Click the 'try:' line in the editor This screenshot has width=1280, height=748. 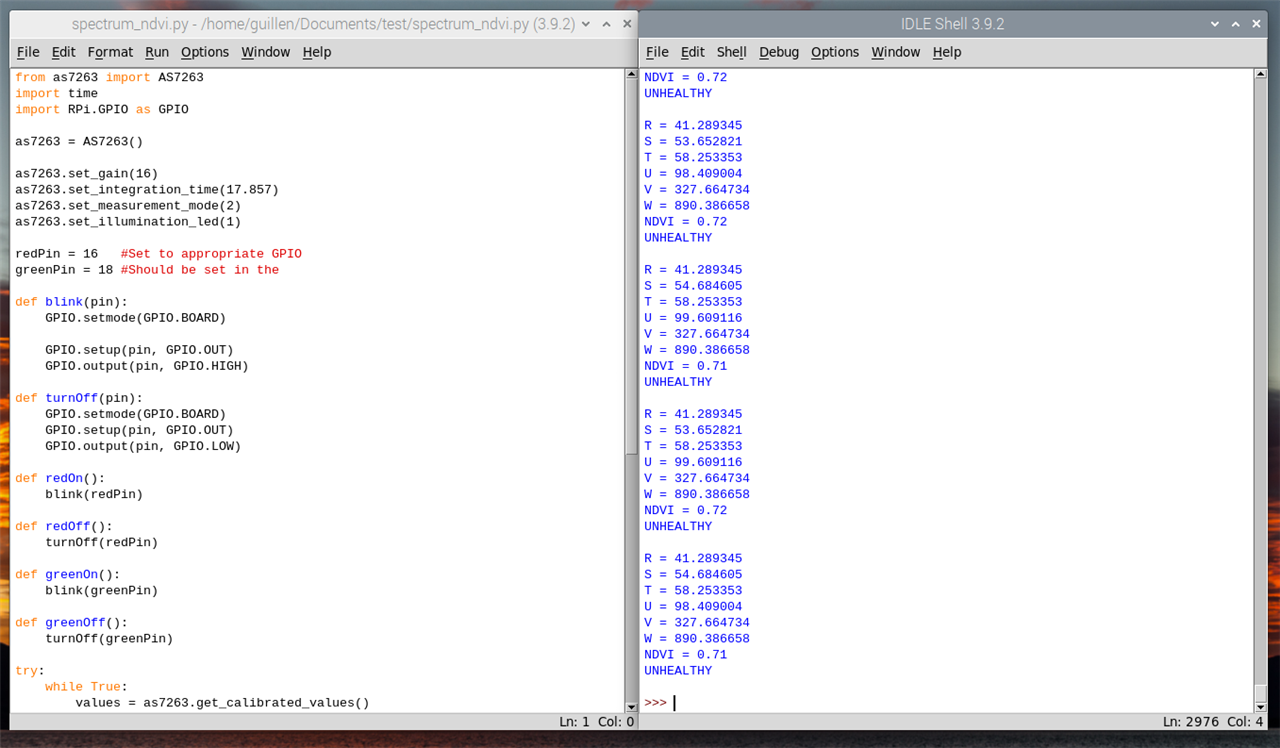click(x=30, y=670)
